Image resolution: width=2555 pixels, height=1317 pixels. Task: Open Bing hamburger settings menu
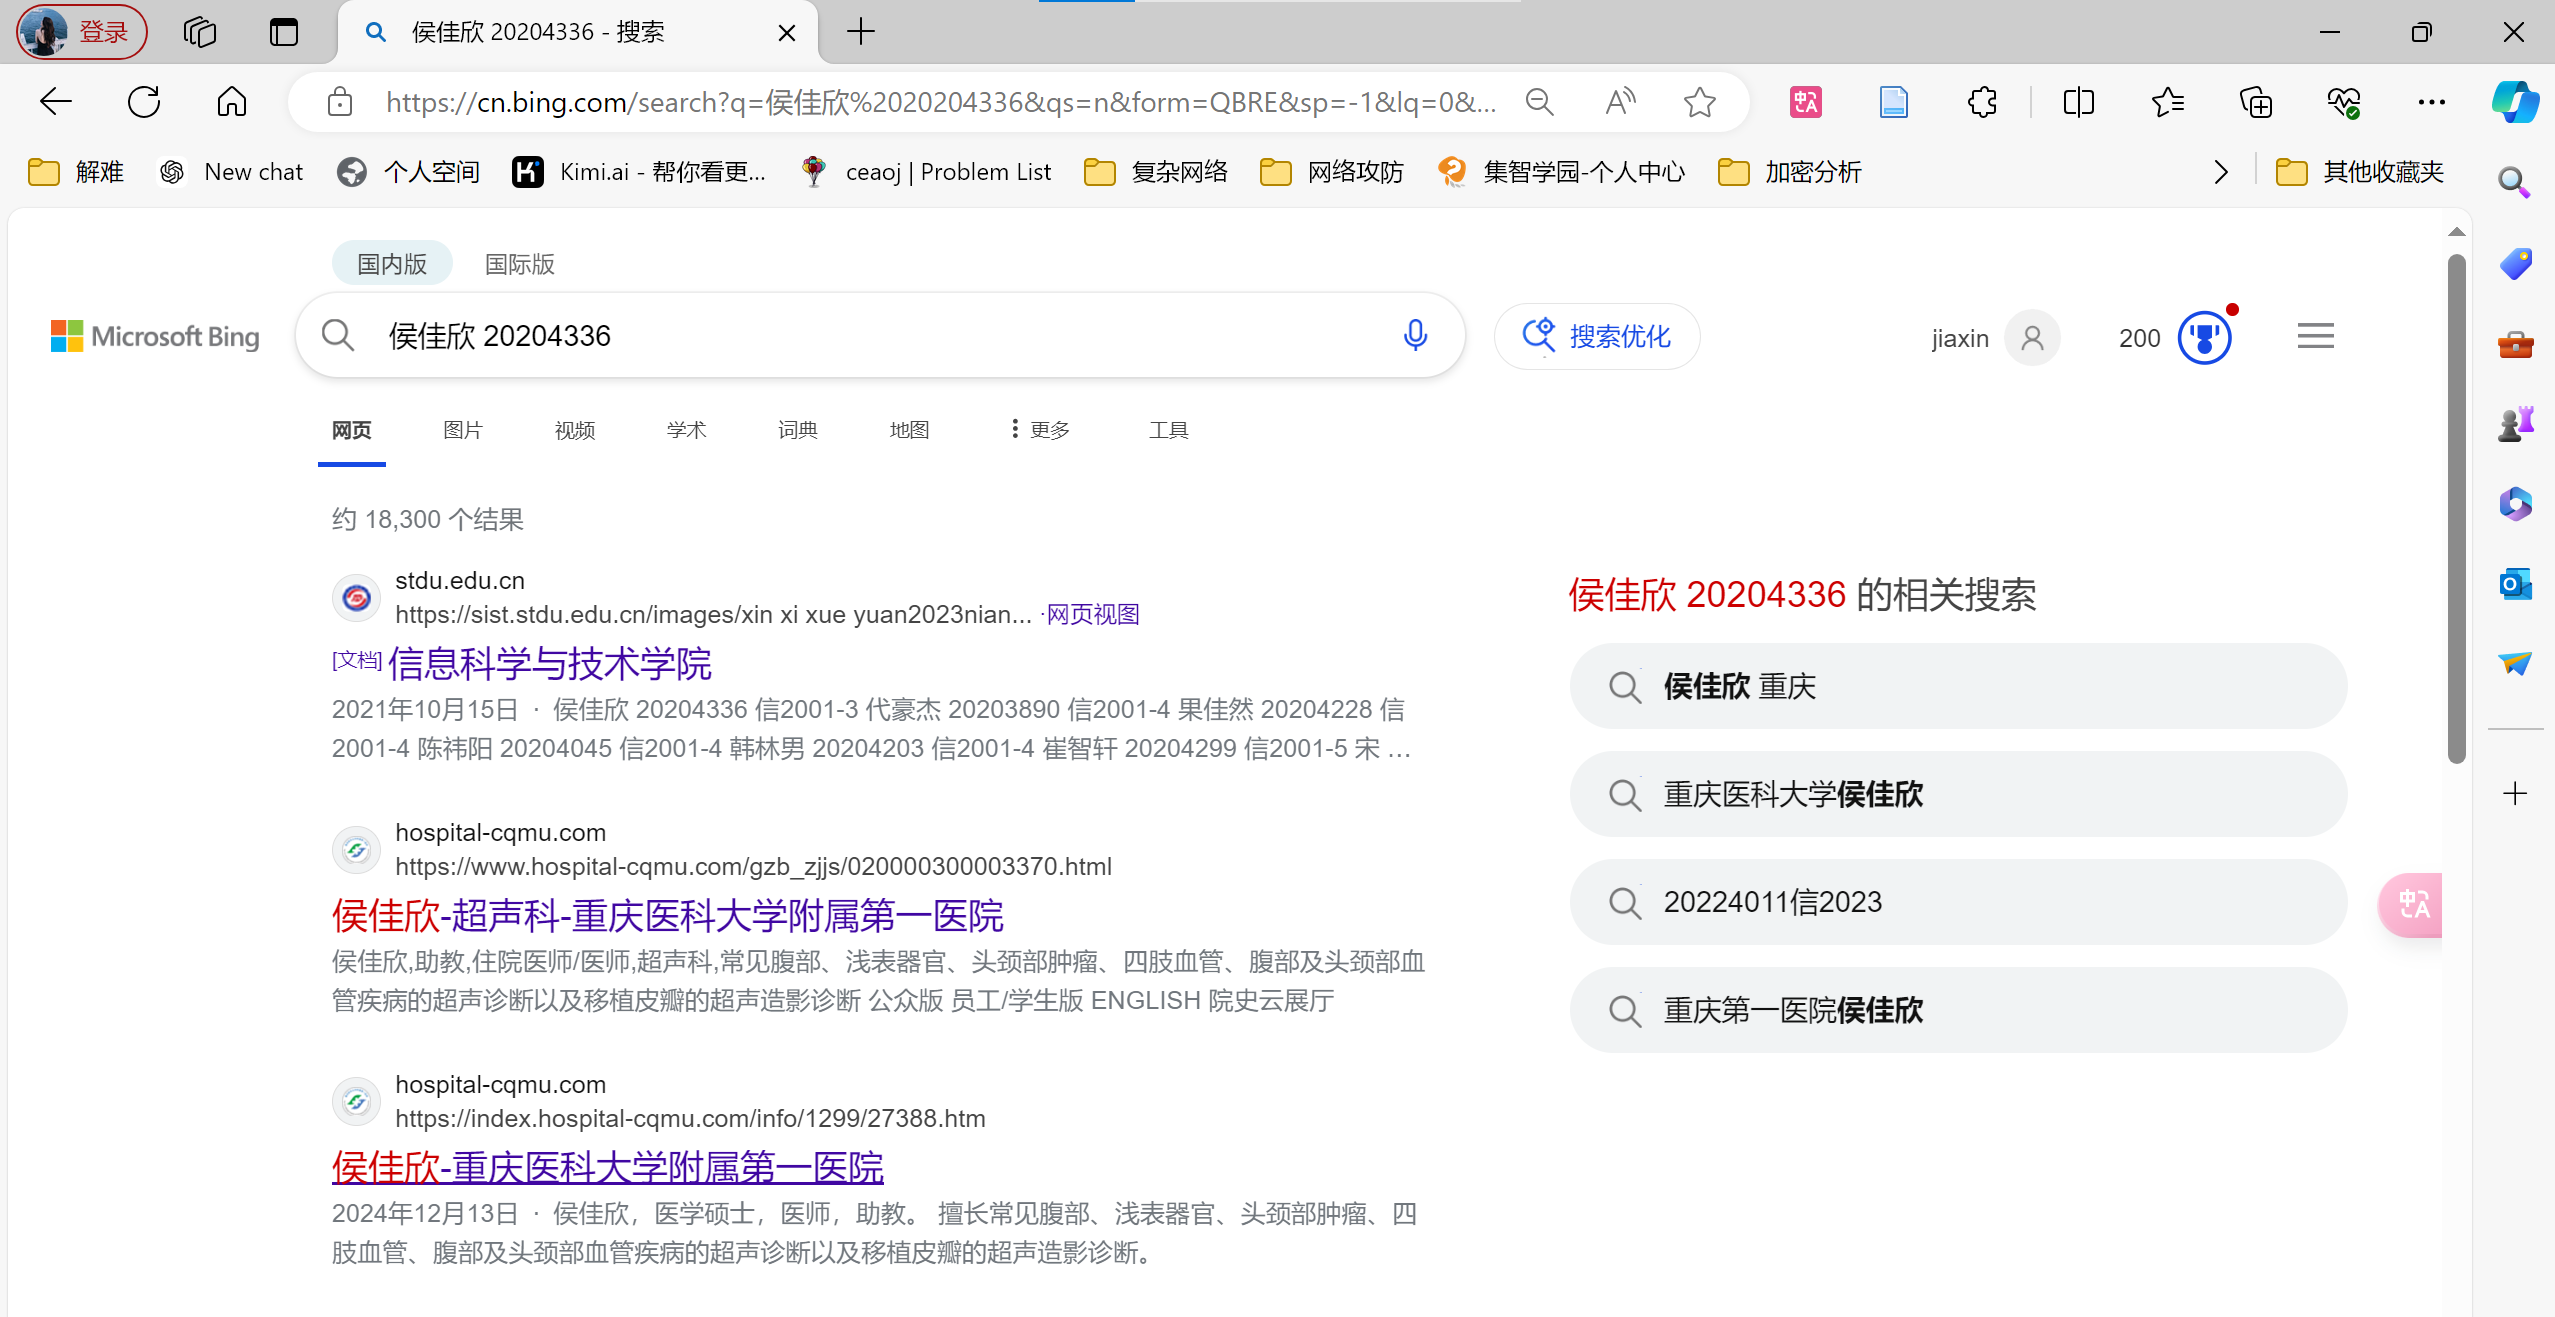pos(2315,337)
